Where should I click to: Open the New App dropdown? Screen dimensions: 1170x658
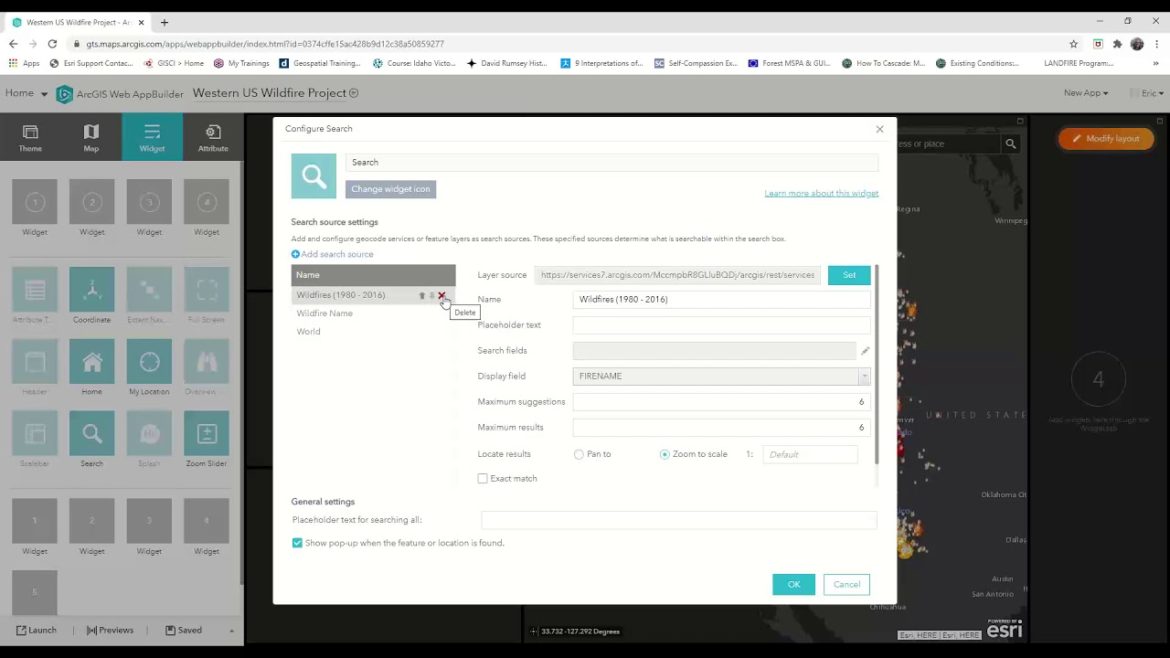coord(1086,93)
